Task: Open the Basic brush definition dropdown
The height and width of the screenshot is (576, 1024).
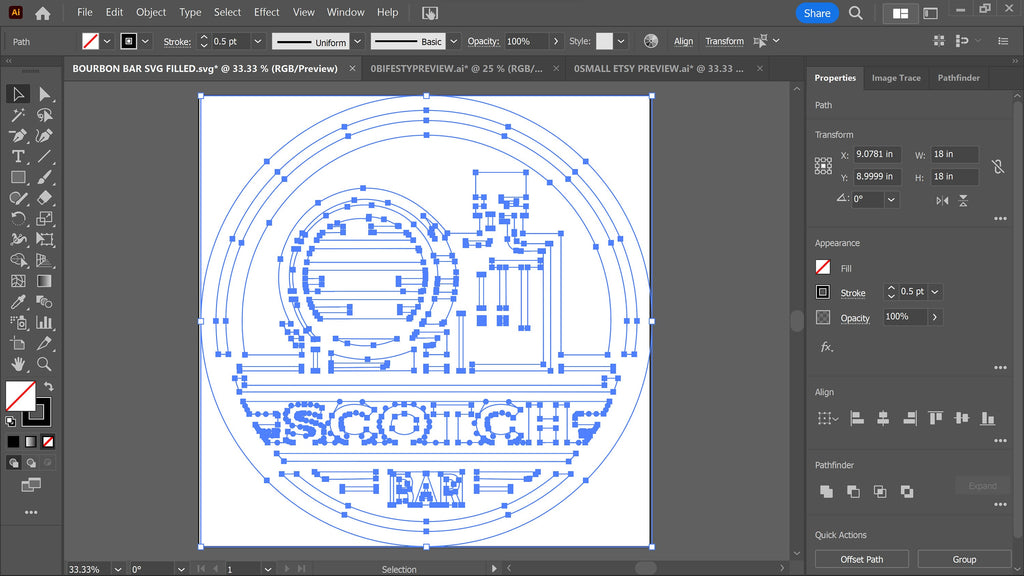Action: tap(453, 41)
